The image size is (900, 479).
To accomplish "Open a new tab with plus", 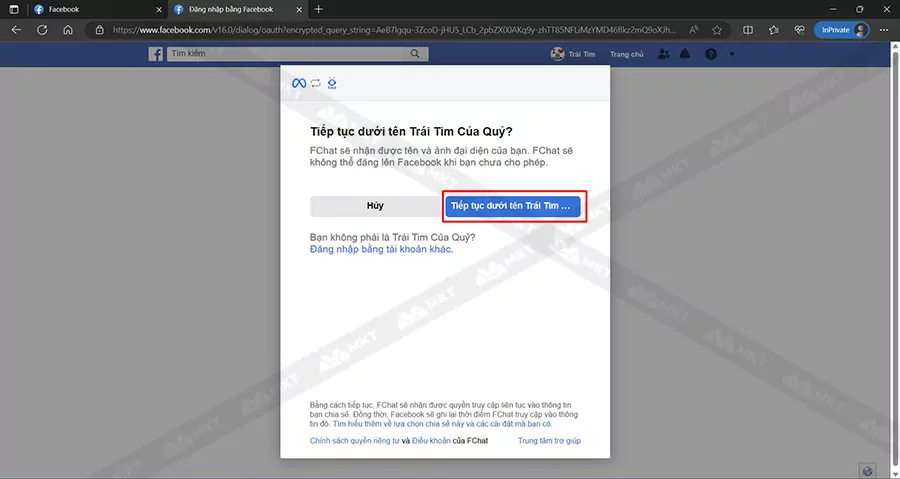I will (319, 9).
